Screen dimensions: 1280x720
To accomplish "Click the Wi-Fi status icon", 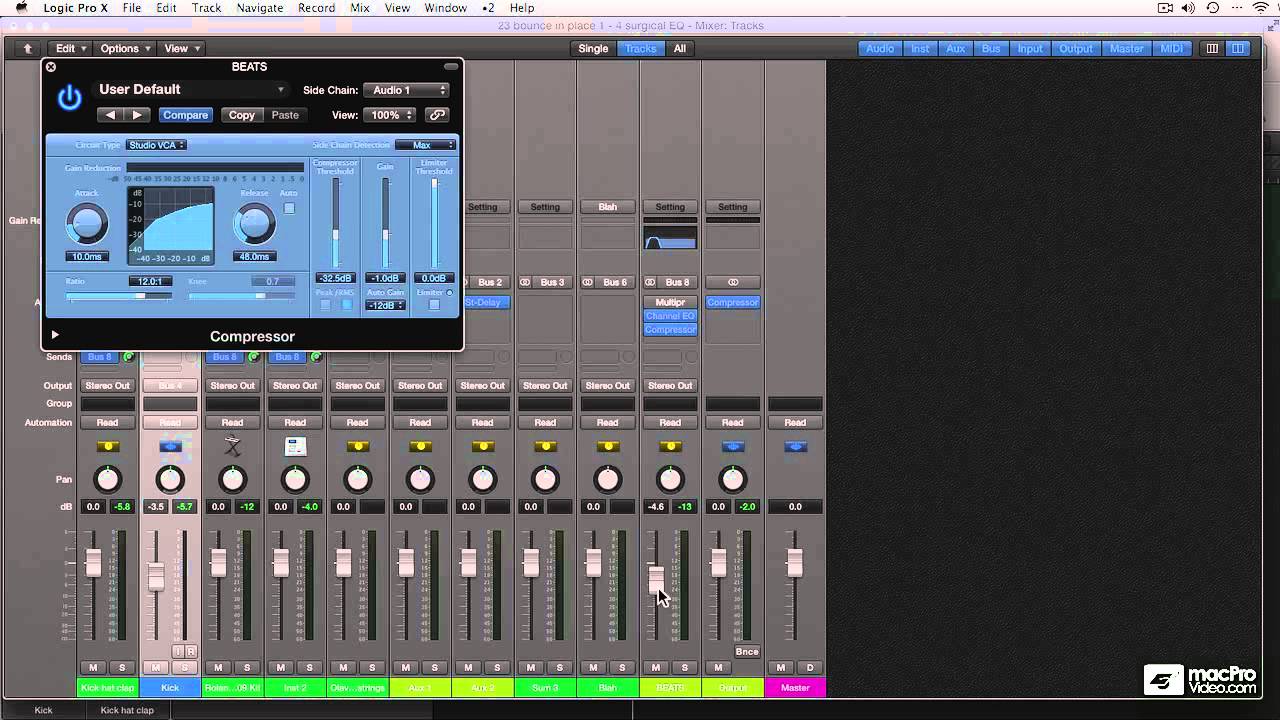I will (x=1259, y=8).
